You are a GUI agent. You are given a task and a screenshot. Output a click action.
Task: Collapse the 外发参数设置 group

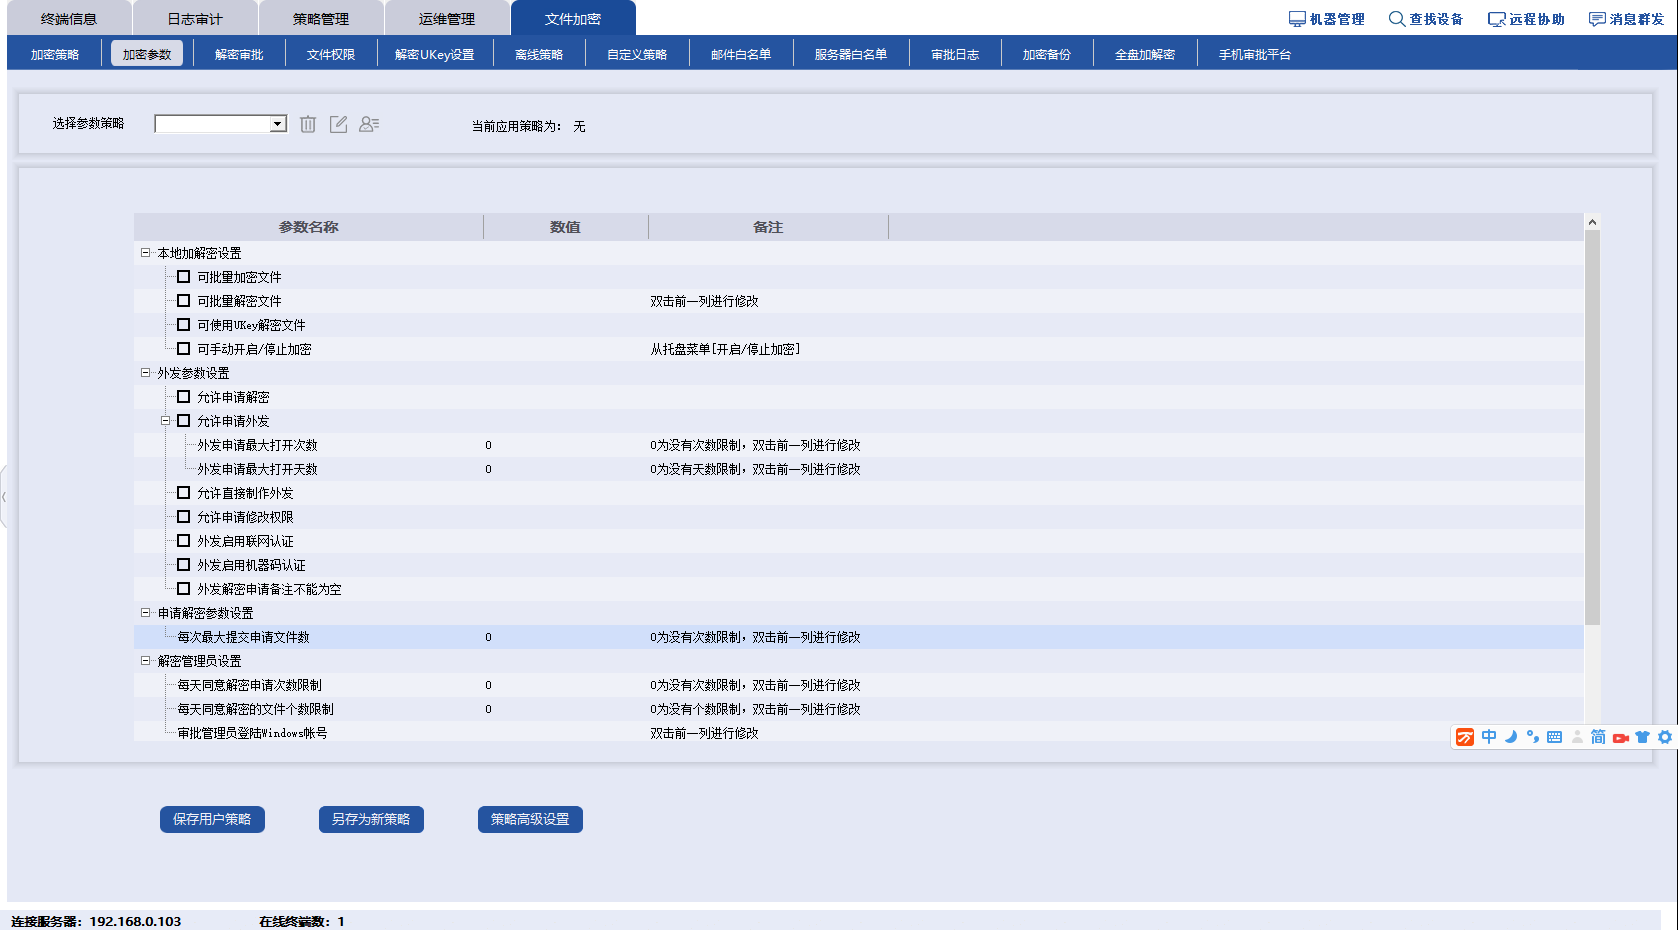(145, 373)
